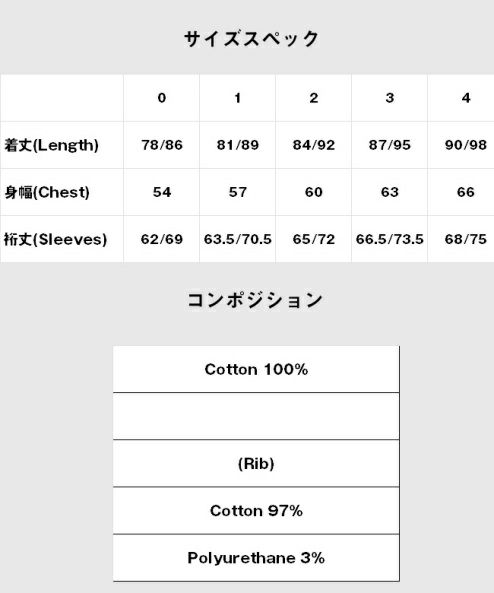Select size column header 4

point(466,98)
